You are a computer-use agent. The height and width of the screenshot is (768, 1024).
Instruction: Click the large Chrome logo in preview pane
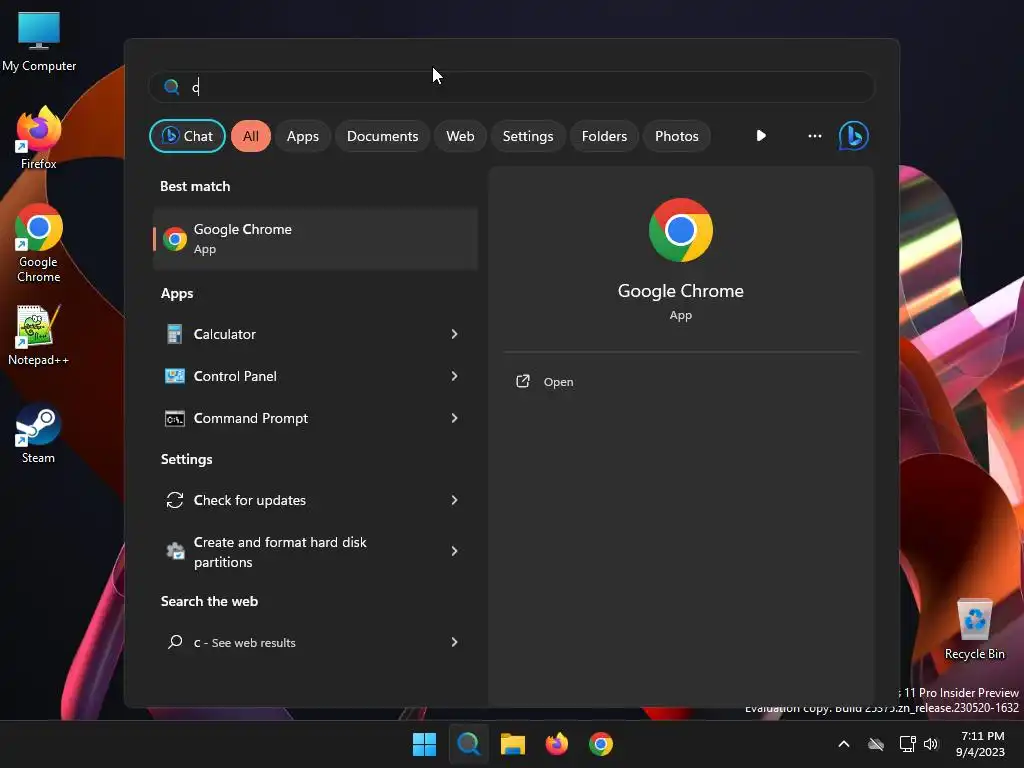680,230
